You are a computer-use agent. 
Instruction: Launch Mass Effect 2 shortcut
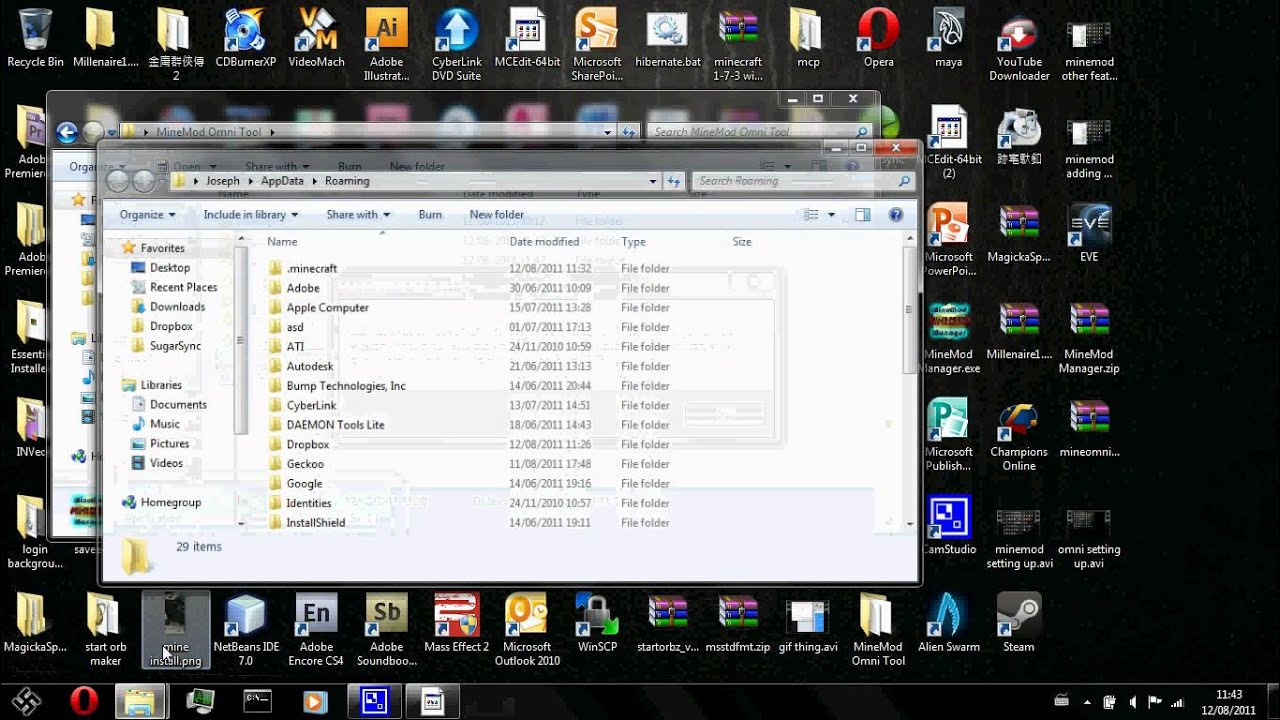(x=456, y=623)
